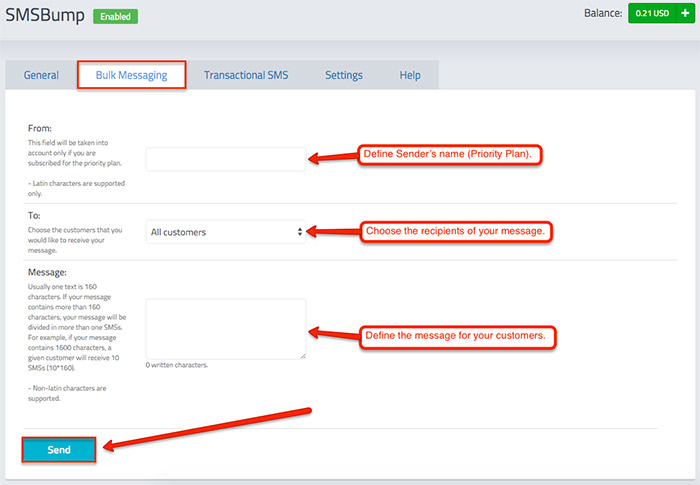The image size is (700, 485).
Task: Open the Help tab
Action: click(x=410, y=75)
